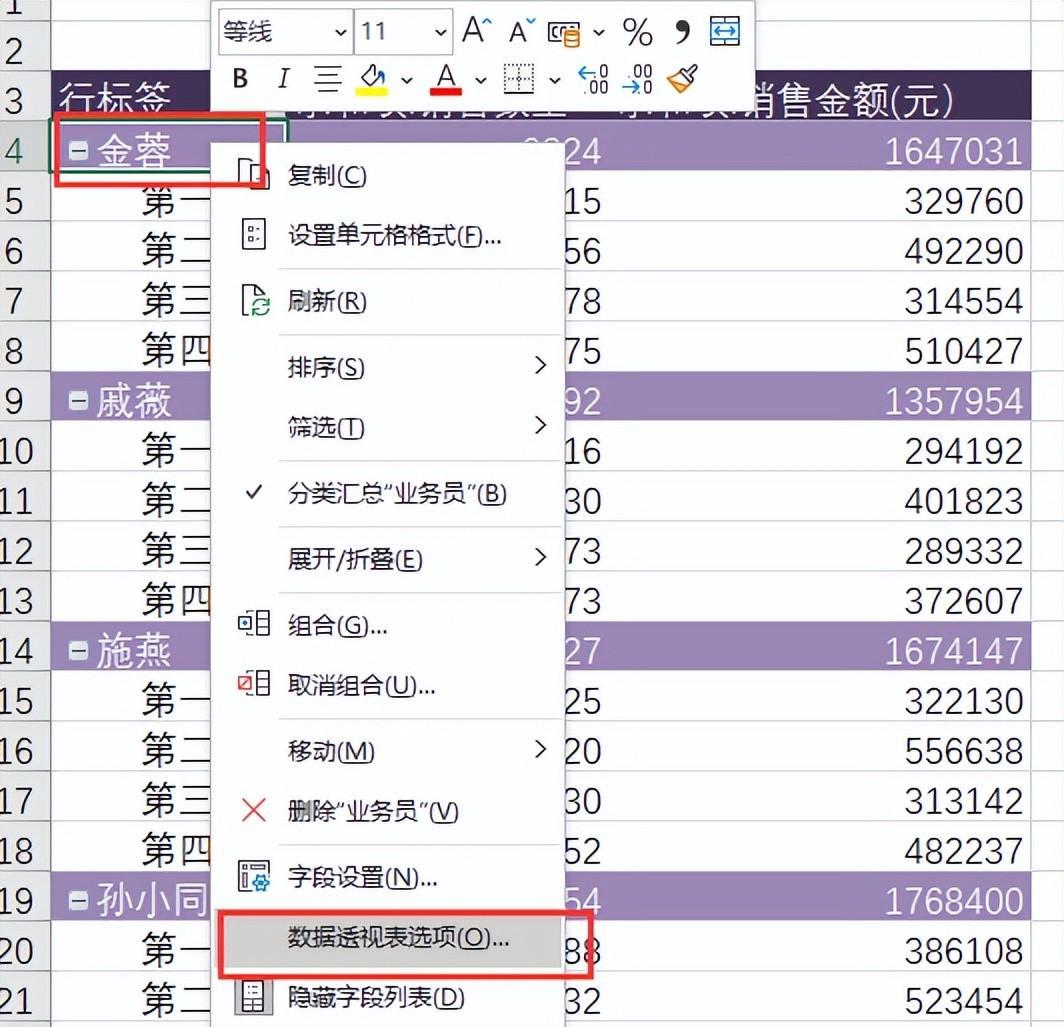This screenshot has width=1064, height=1027.
Task: Choose 隐藏字段列表(D) menu entry
Action: pos(388,997)
